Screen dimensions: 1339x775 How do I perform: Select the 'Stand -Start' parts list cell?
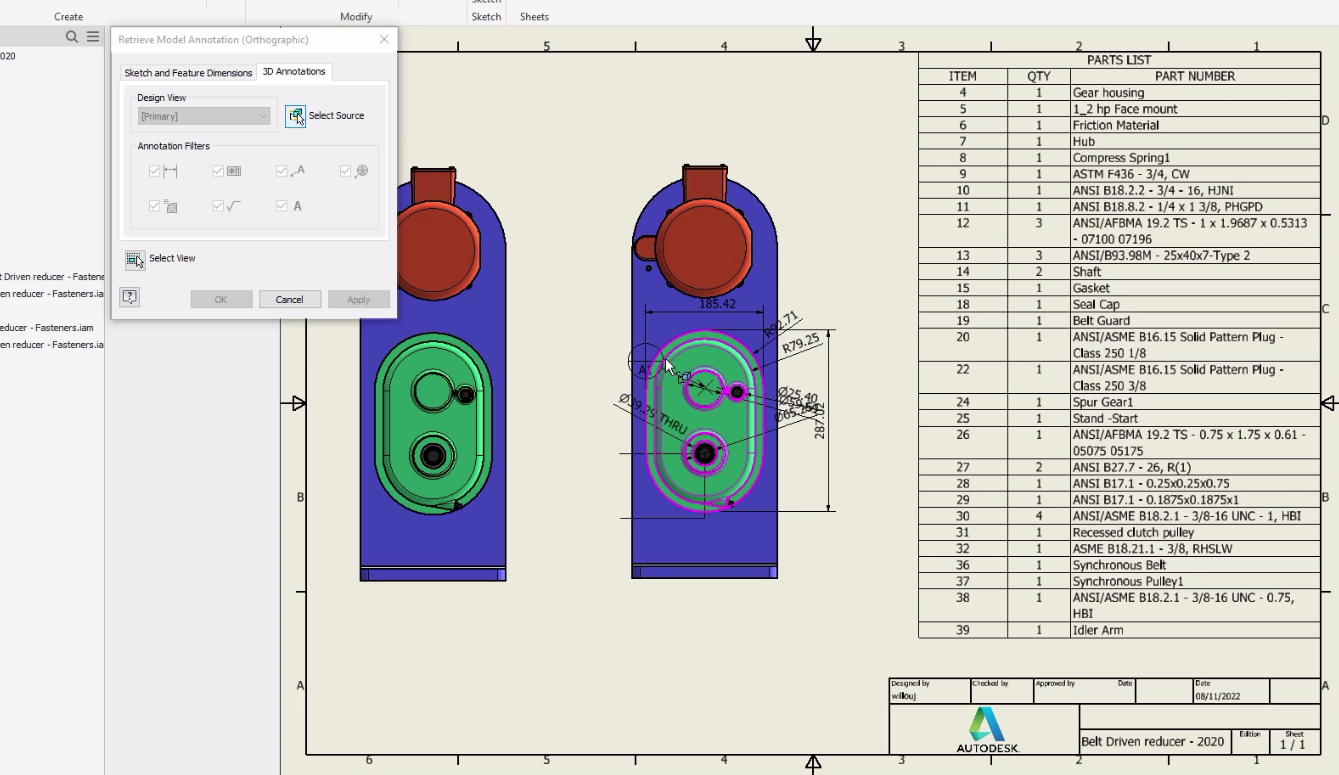(1195, 419)
